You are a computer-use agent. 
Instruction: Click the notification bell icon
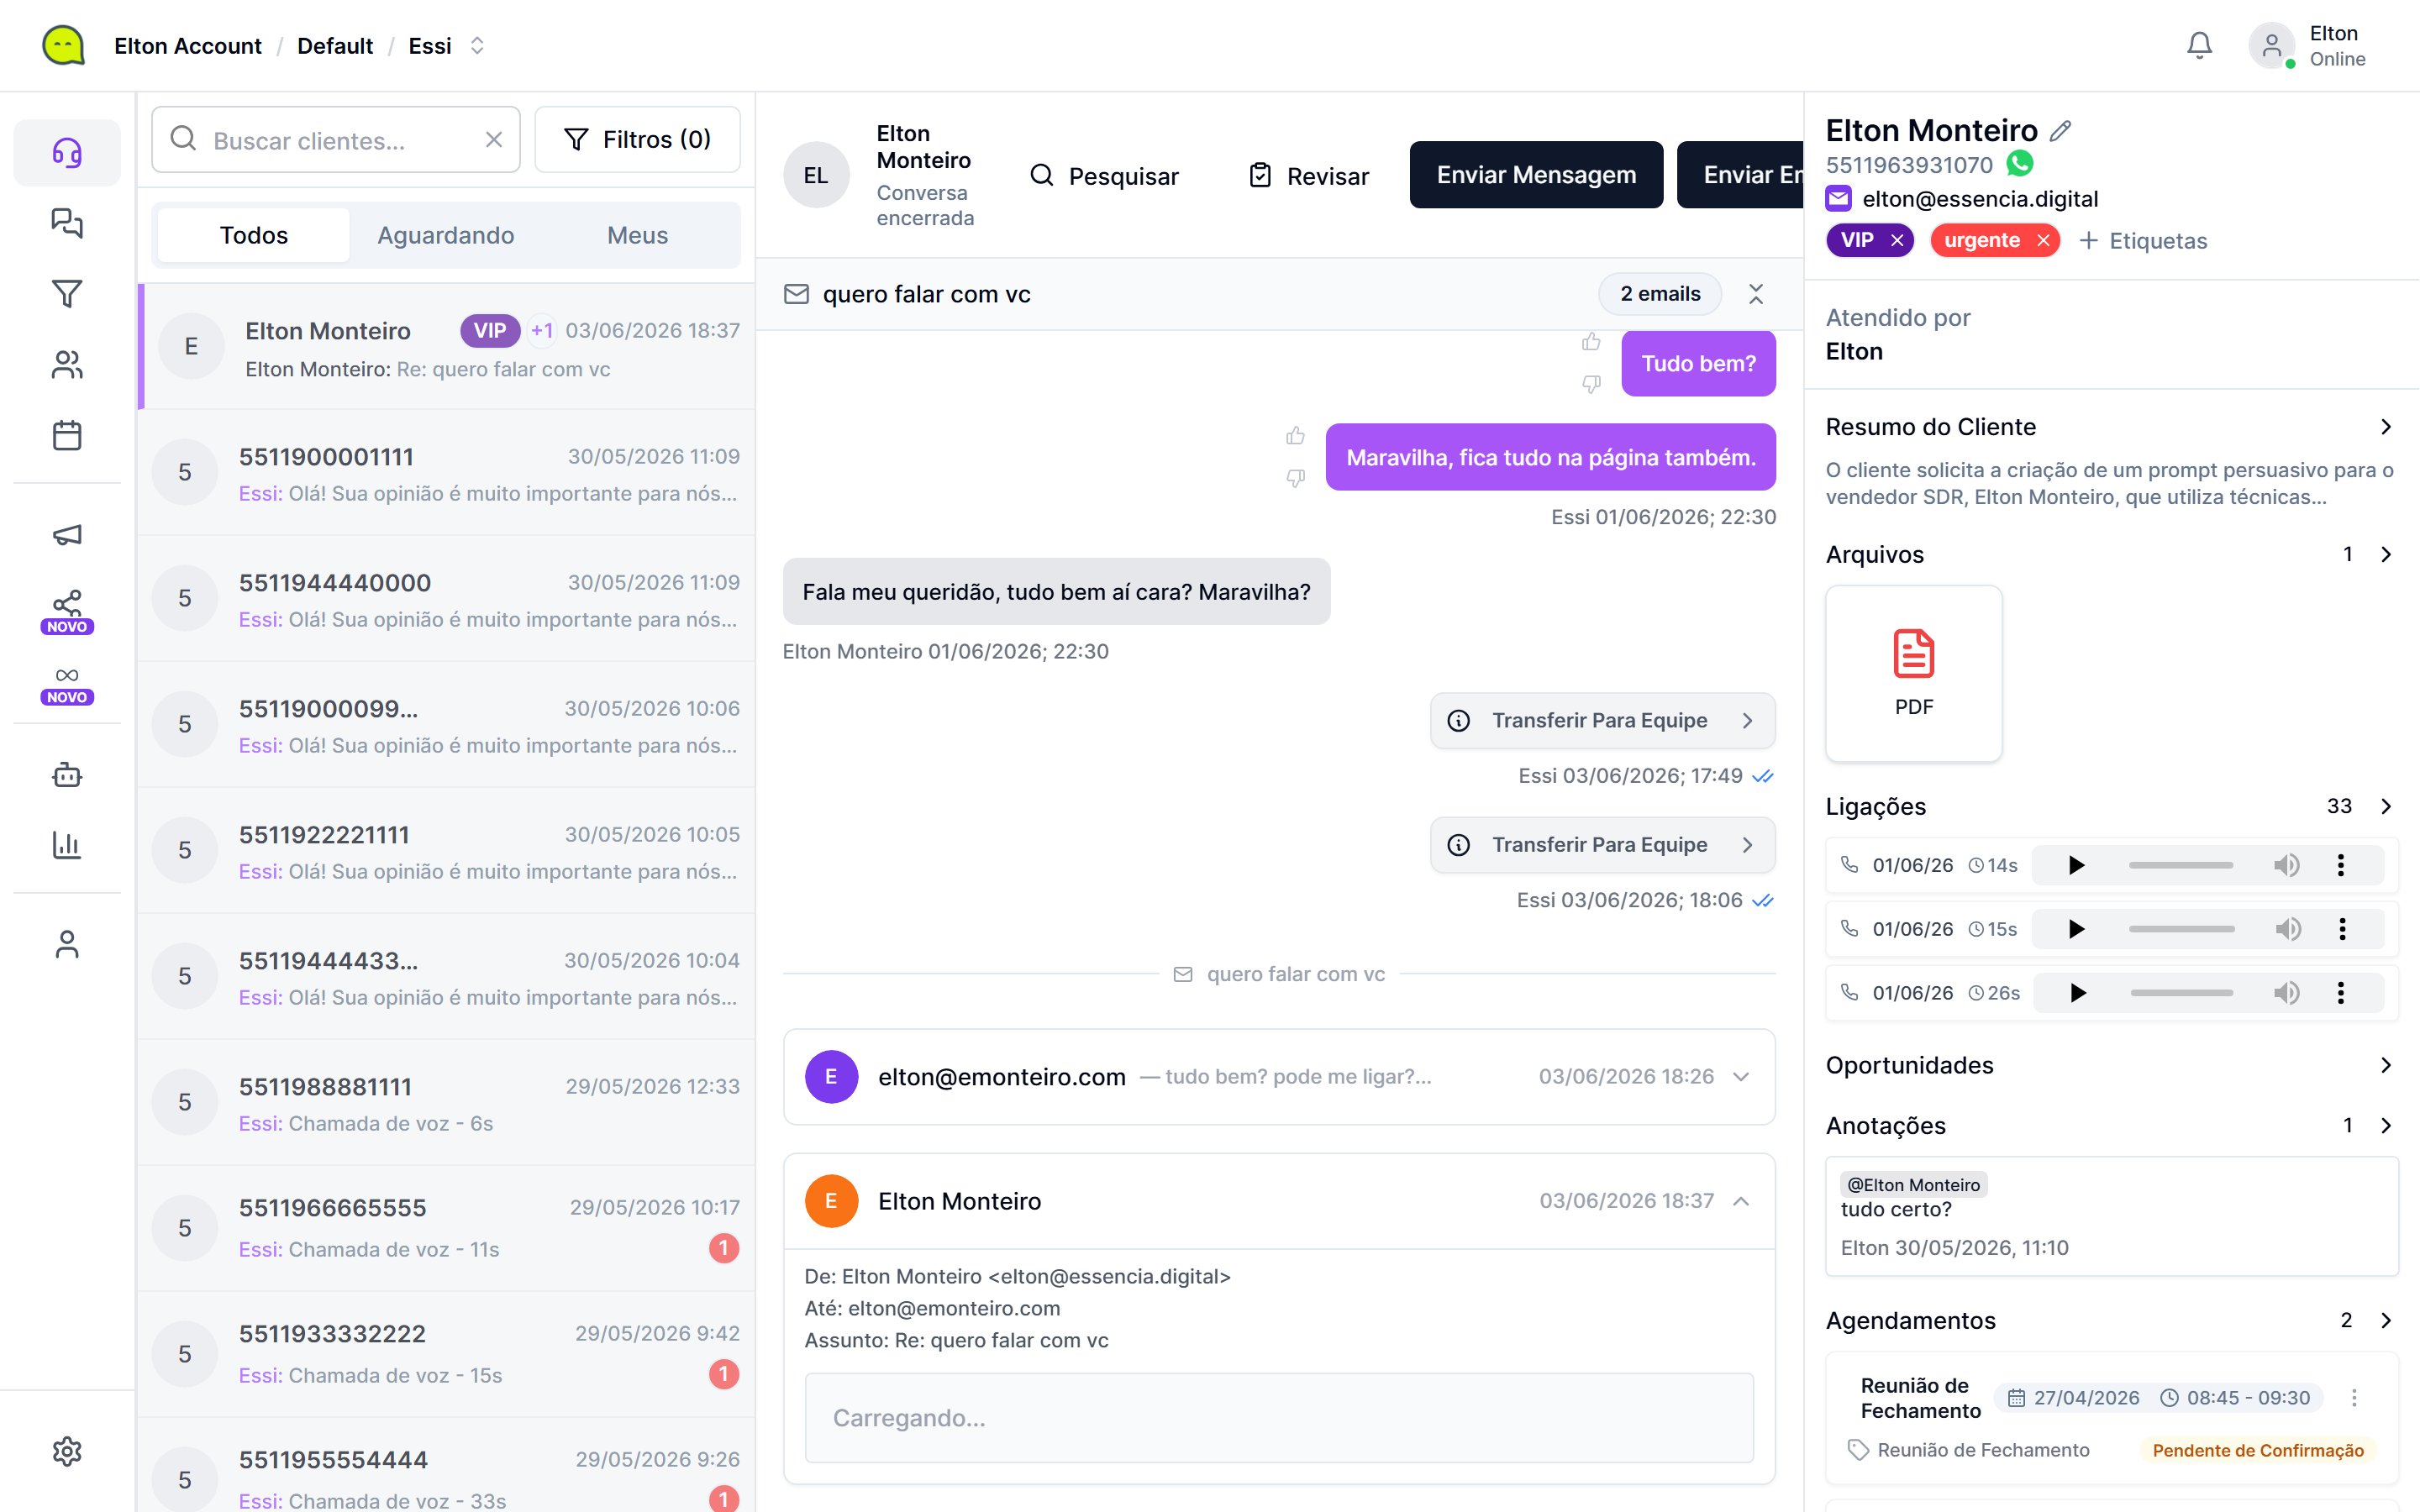click(x=2199, y=46)
